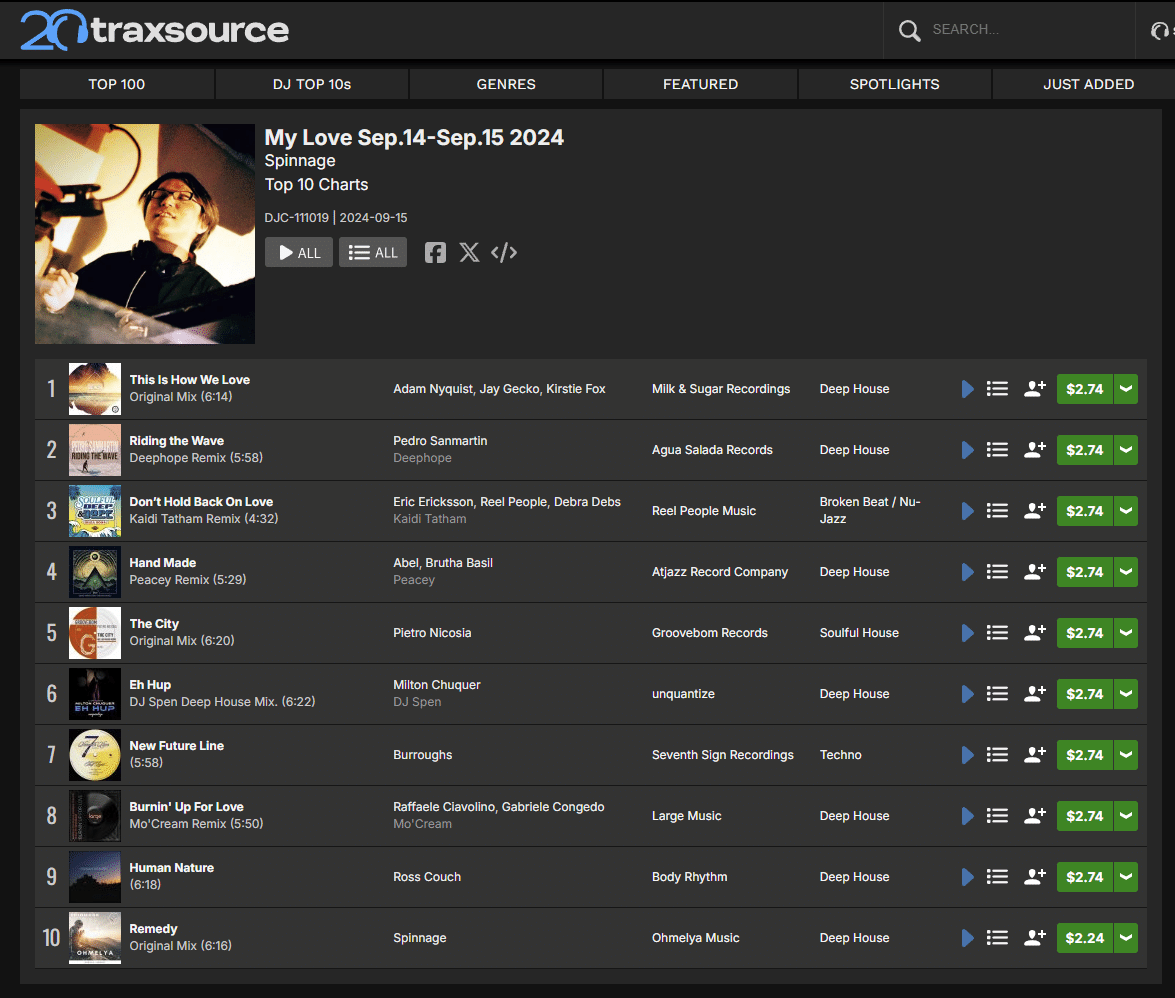Follow artists on Don't Hold Back On Love row
The image size is (1175, 998).
point(1035,510)
